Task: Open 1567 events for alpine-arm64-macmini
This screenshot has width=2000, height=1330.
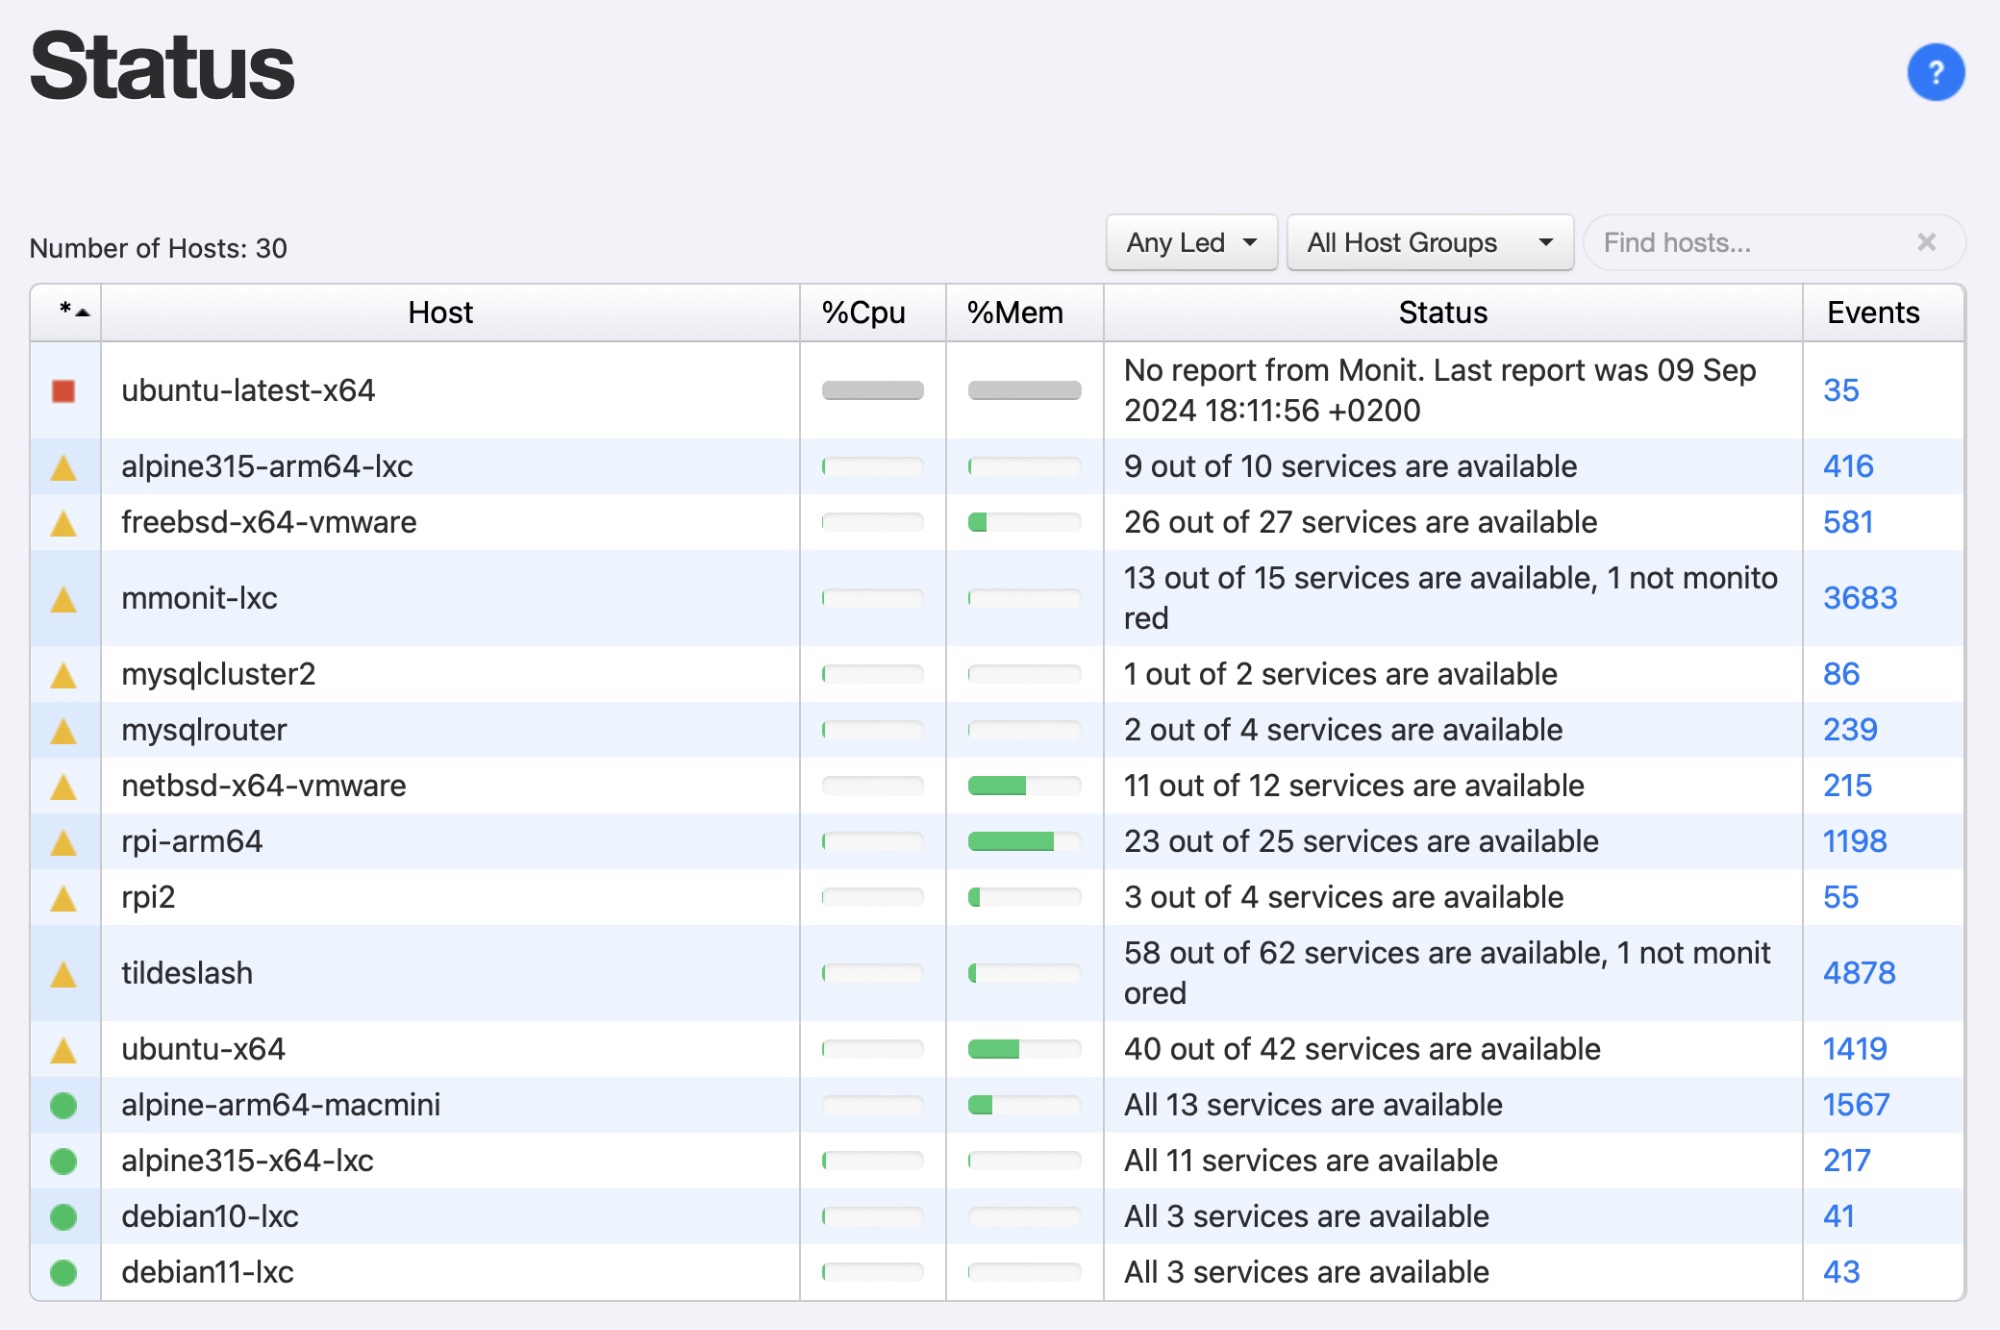Action: (1856, 1105)
